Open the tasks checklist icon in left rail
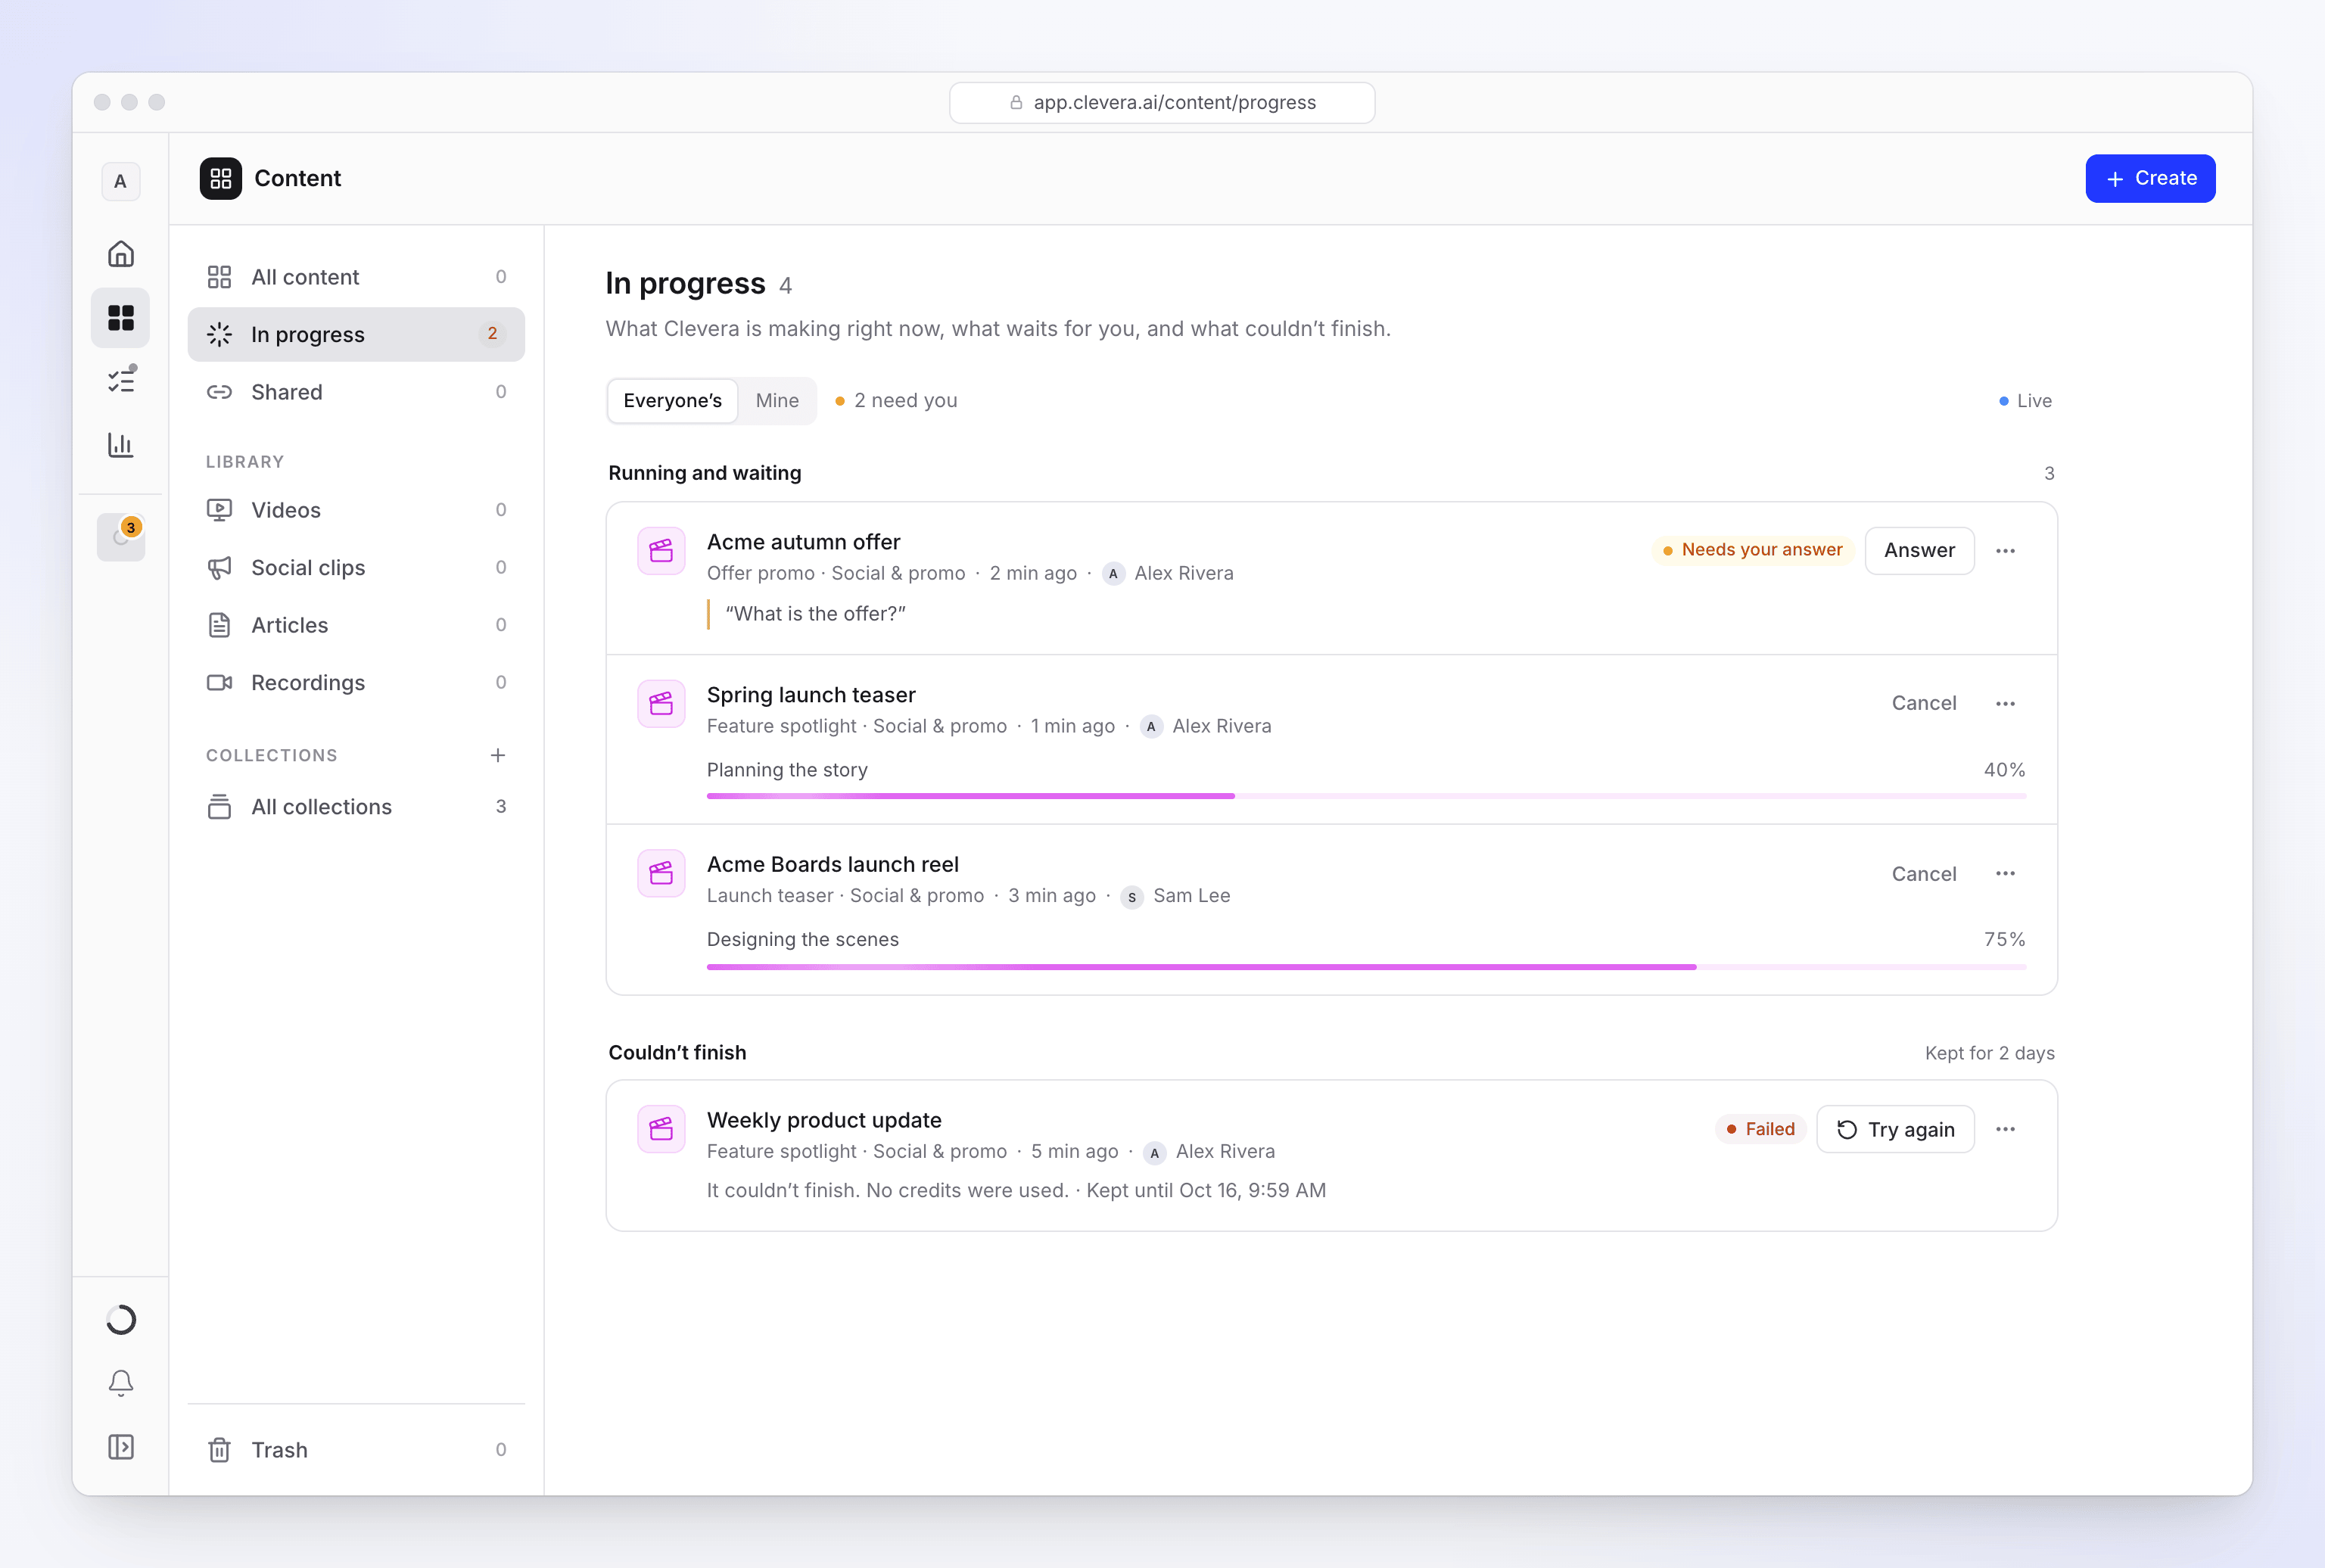Screen dimensions: 2325x1568 pos(121,381)
